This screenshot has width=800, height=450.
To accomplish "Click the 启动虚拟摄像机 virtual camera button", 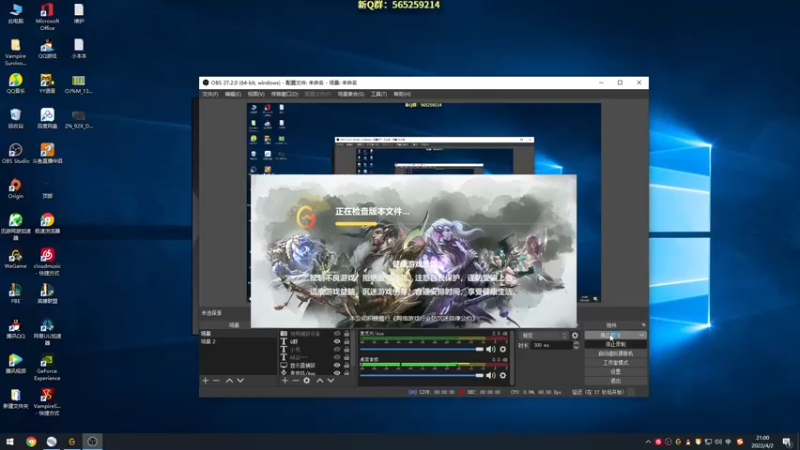I will [x=615, y=354].
